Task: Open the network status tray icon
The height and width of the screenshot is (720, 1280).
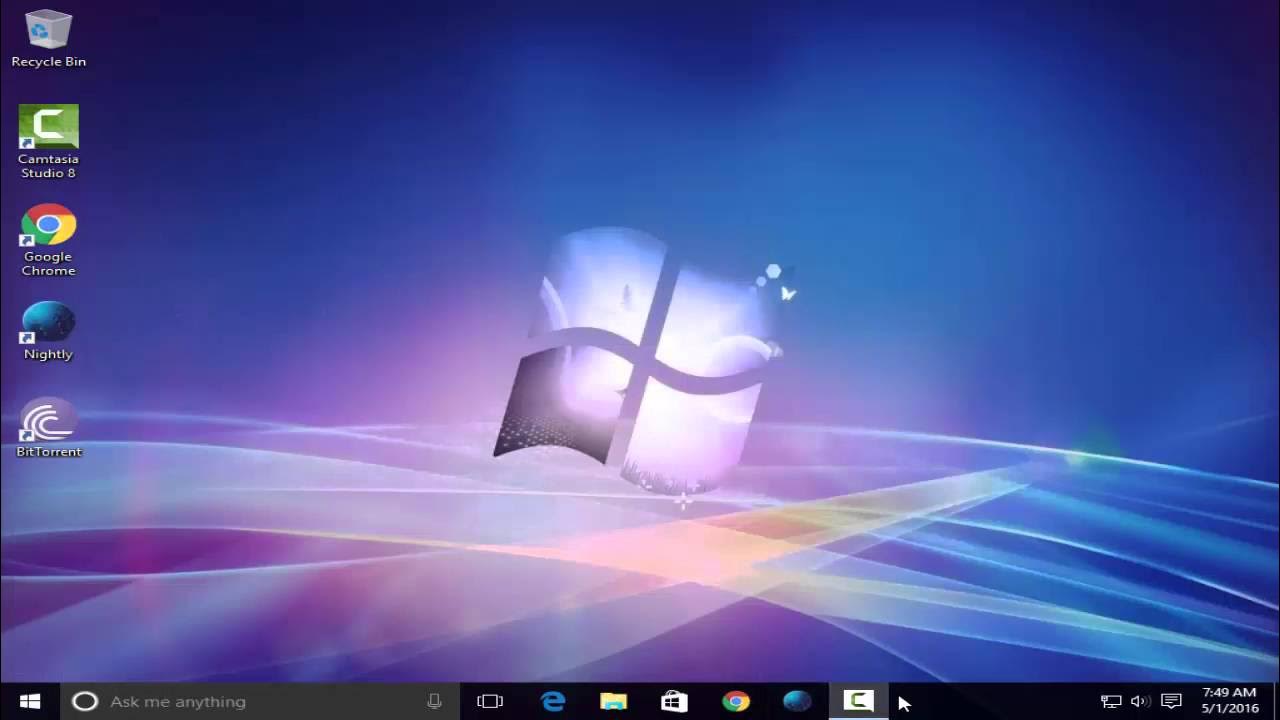Action: click(1111, 701)
